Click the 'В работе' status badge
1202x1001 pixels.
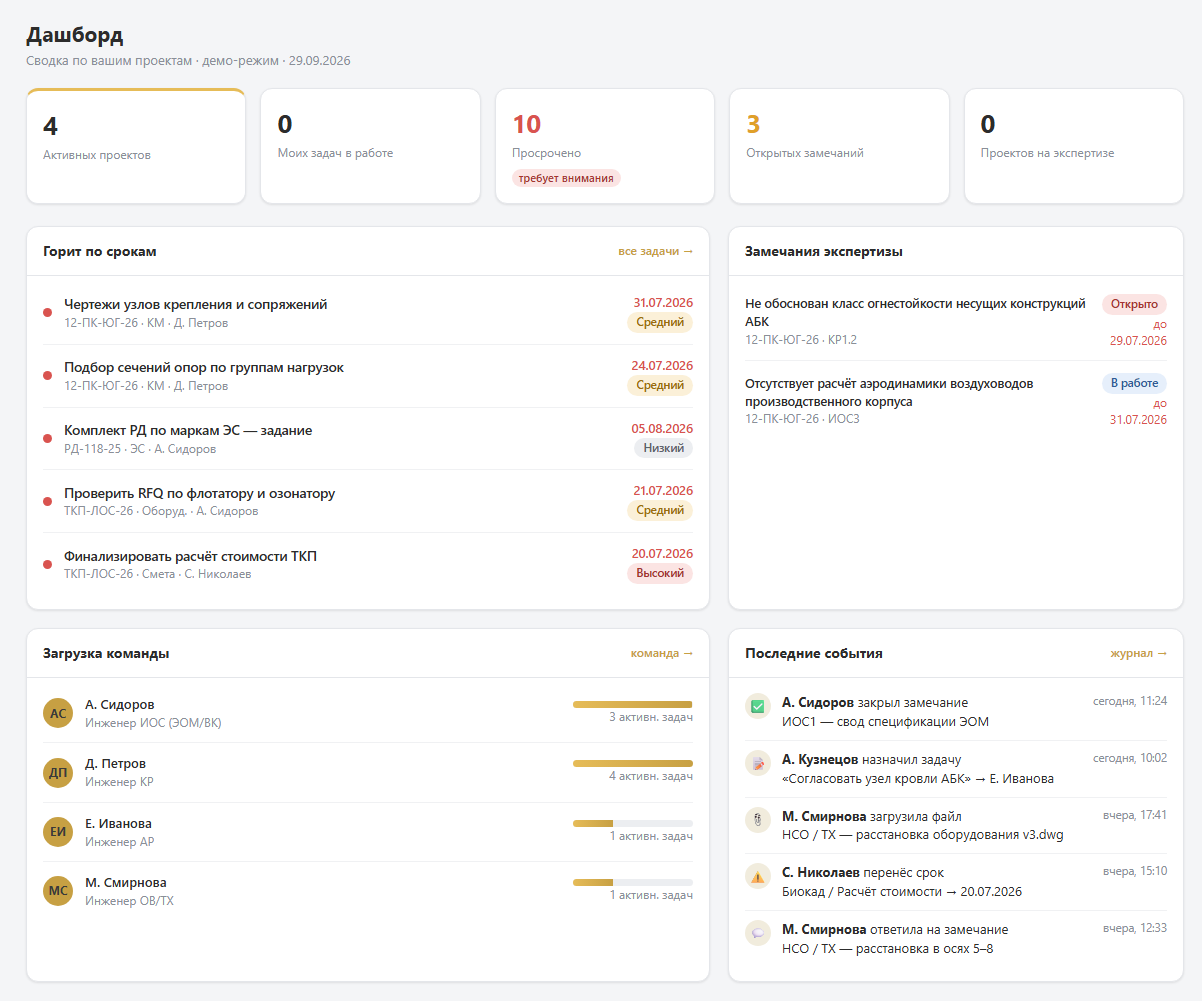pos(1134,383)
